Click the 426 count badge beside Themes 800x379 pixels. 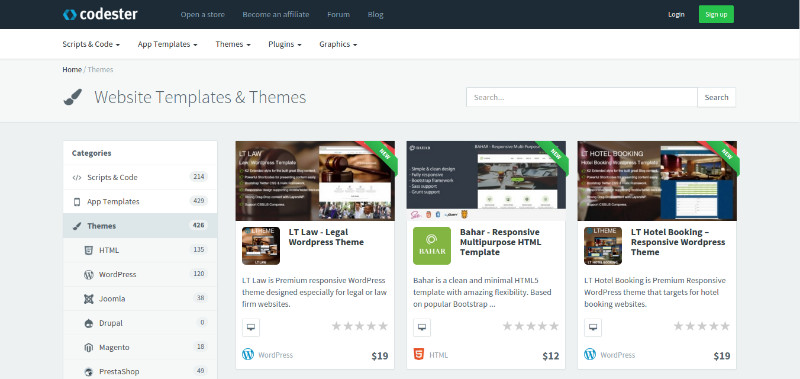(198, 225)
